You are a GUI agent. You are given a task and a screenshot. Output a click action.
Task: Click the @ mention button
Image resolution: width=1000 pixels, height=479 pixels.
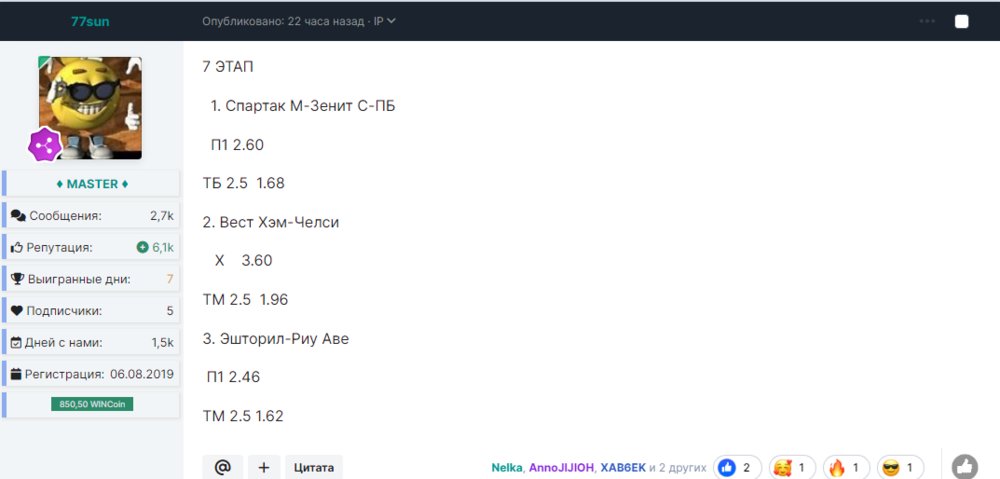222,467
